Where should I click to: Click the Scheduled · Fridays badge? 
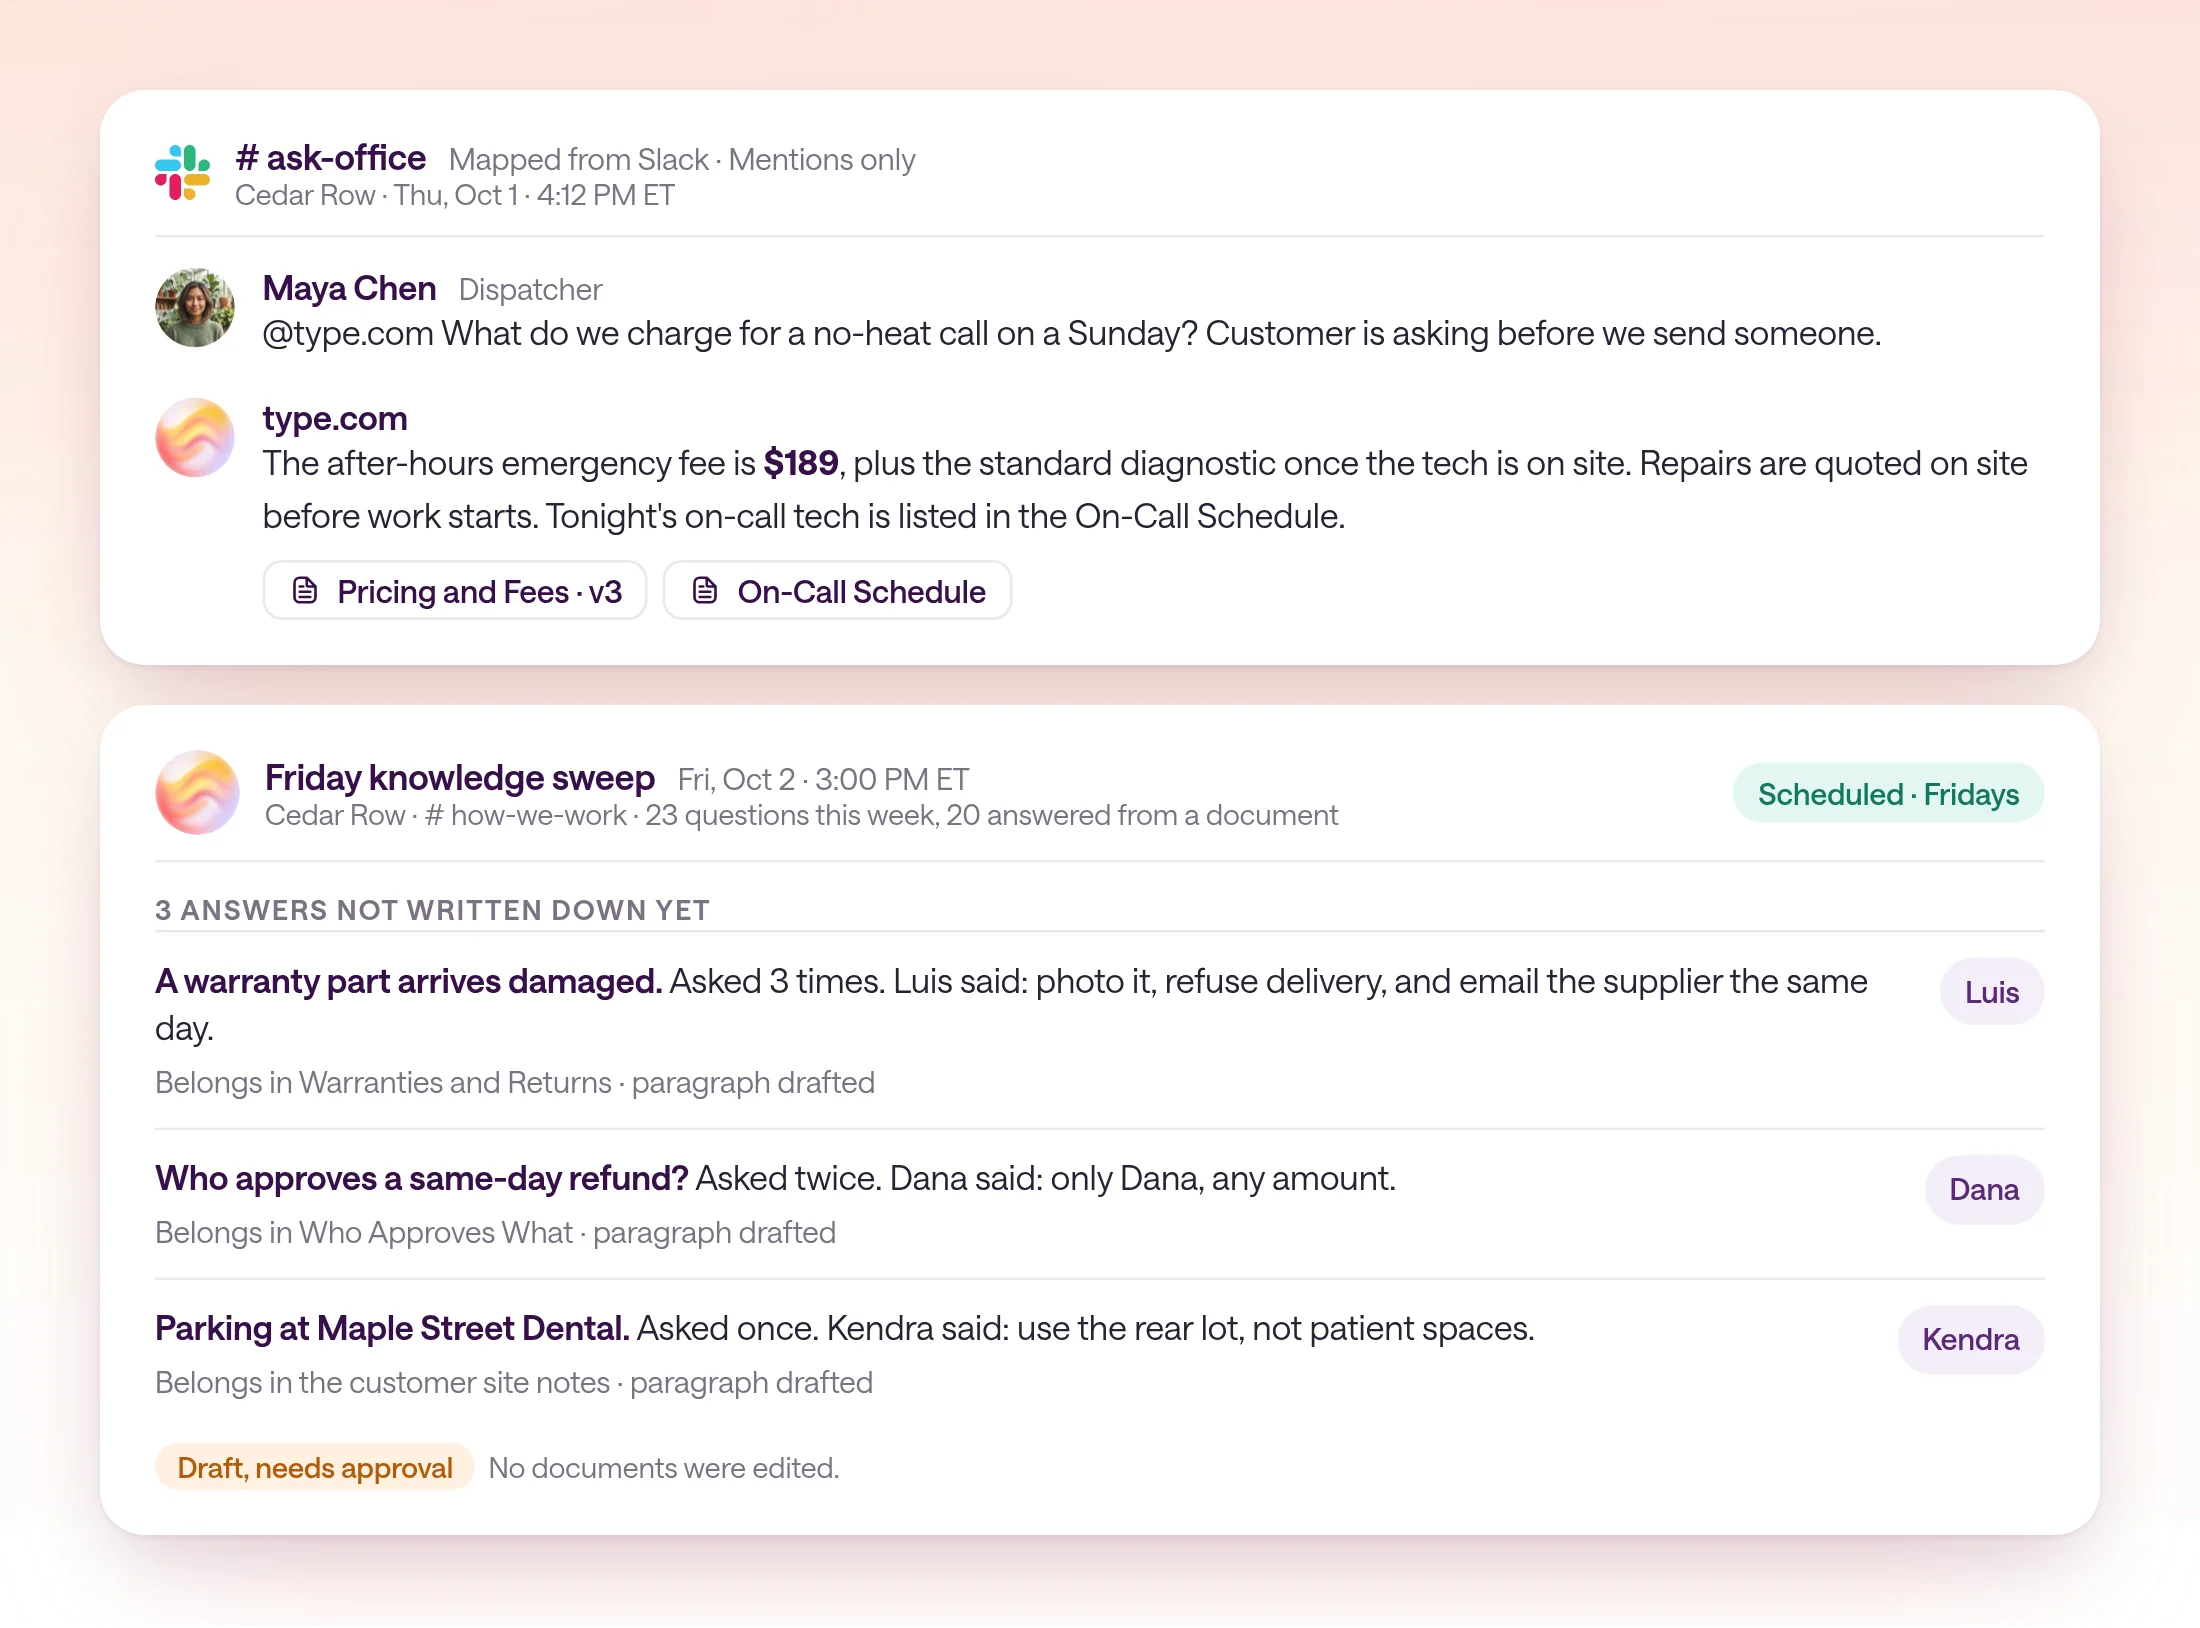1888,793
